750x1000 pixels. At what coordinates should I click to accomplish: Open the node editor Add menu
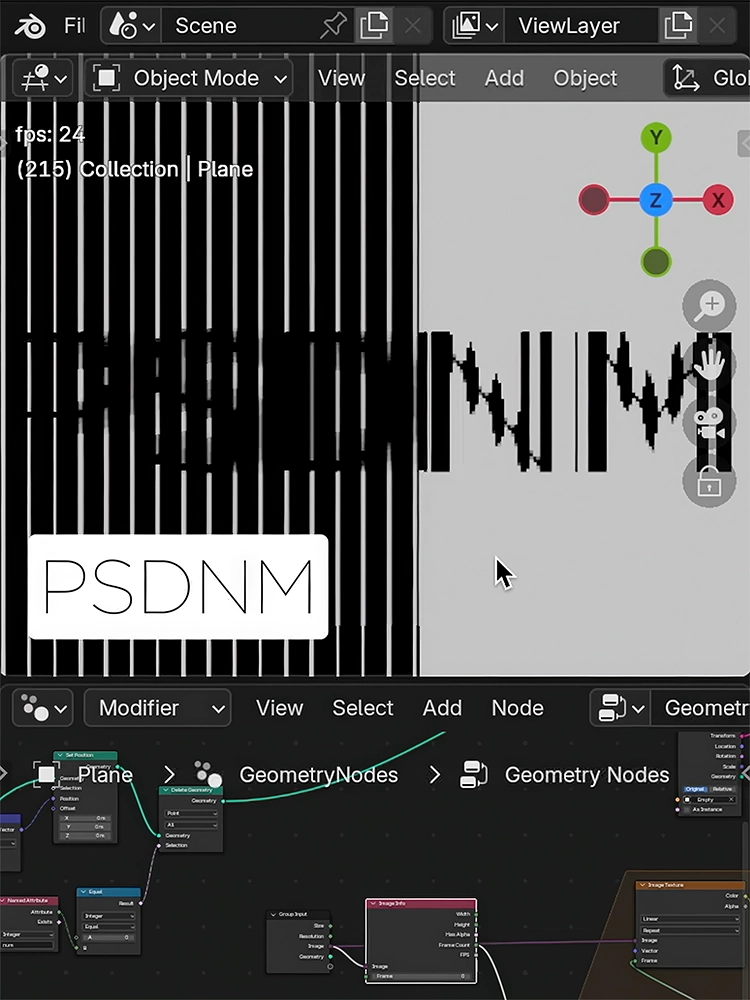[442, 708]
